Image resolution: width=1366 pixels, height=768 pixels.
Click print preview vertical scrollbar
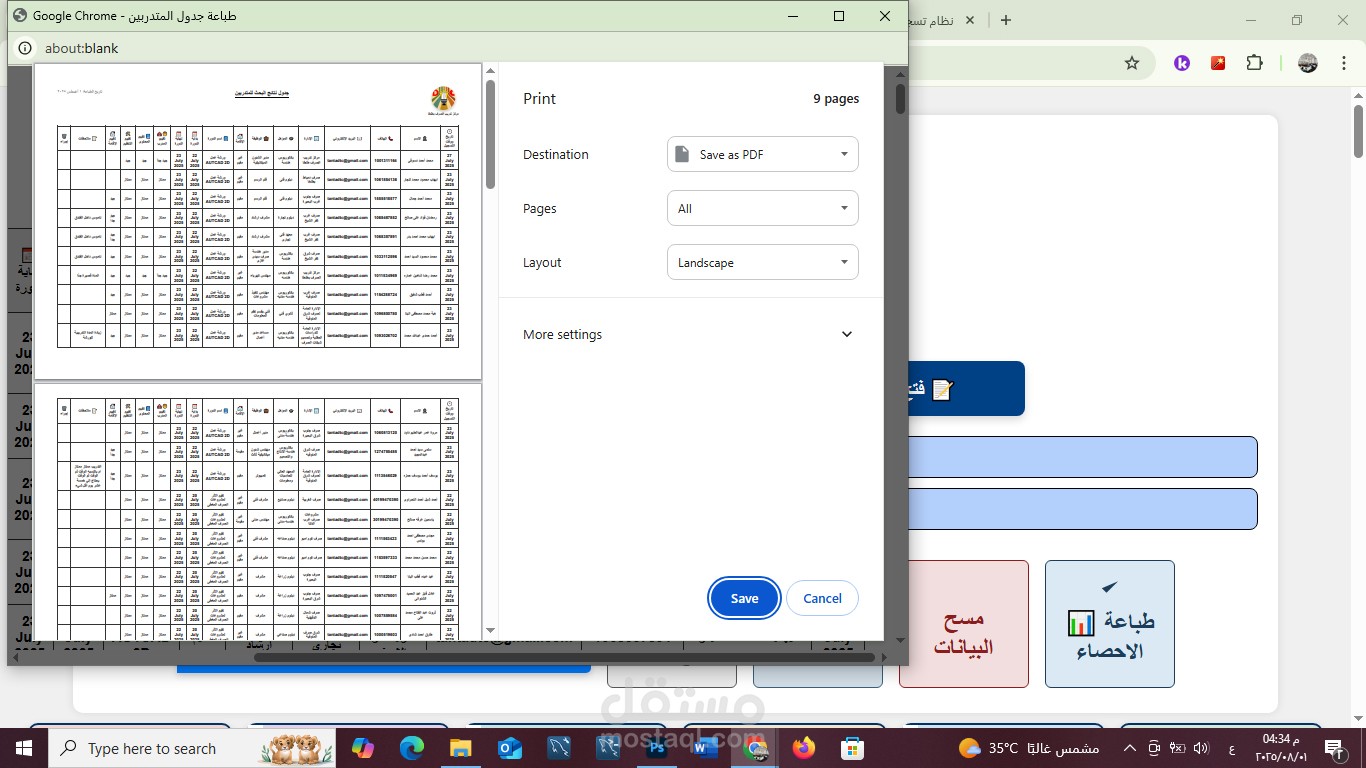point(490,133)
